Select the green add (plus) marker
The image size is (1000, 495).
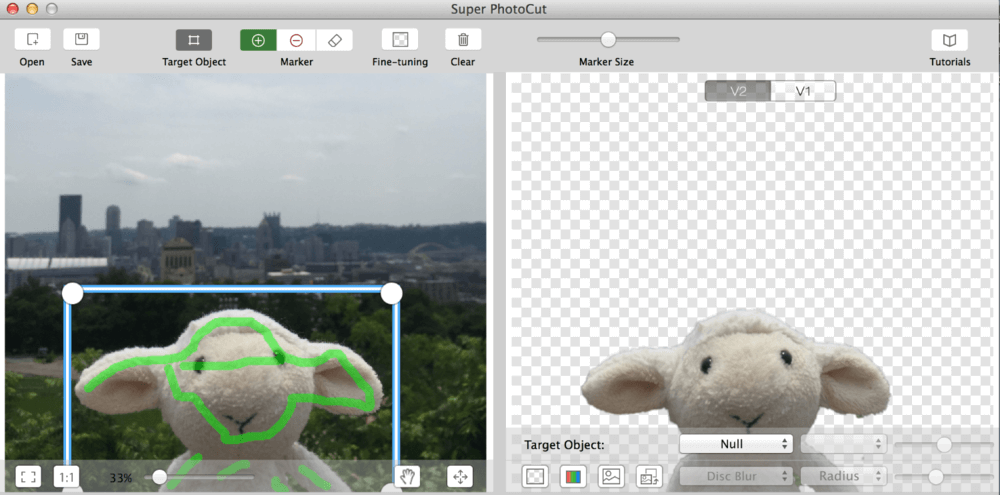click(x=258, y=40)
